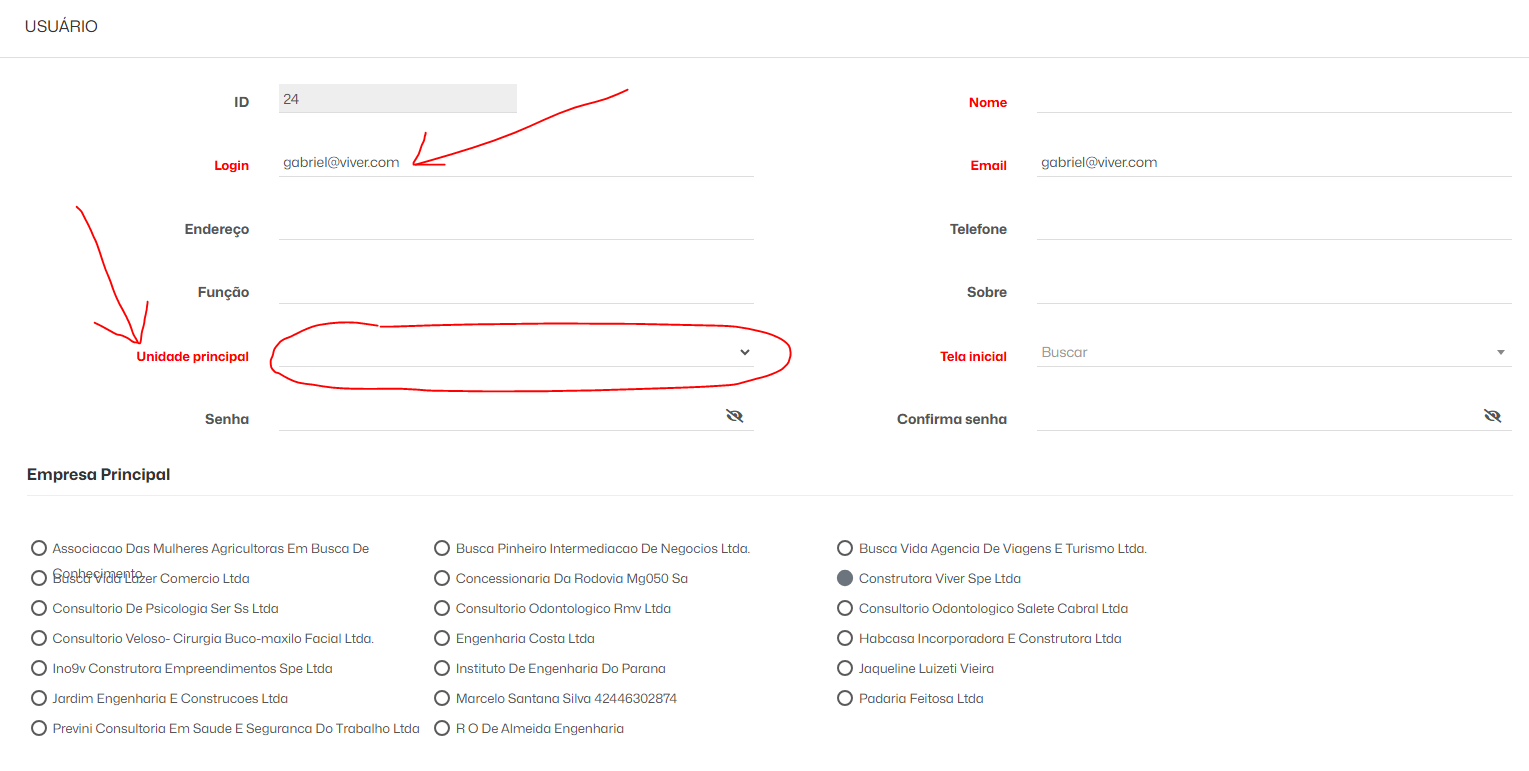
Task: Toggle visibility of Confirma senha password
Action: point(1493,416)
